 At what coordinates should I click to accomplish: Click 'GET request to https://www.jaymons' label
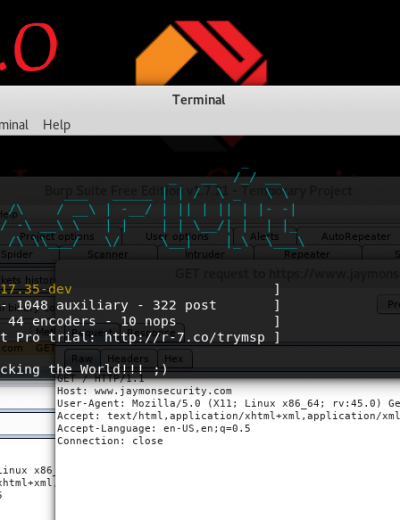(x=287, y=274)
